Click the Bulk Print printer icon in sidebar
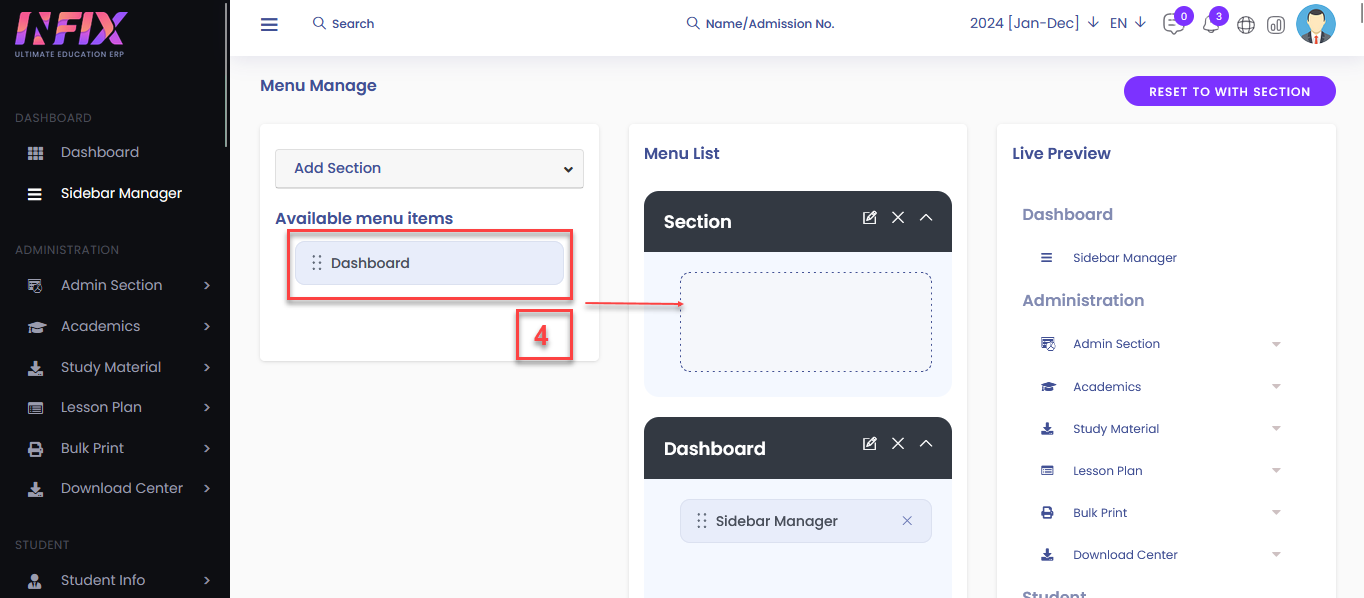The image size is (1364, 598). (36, 449)
